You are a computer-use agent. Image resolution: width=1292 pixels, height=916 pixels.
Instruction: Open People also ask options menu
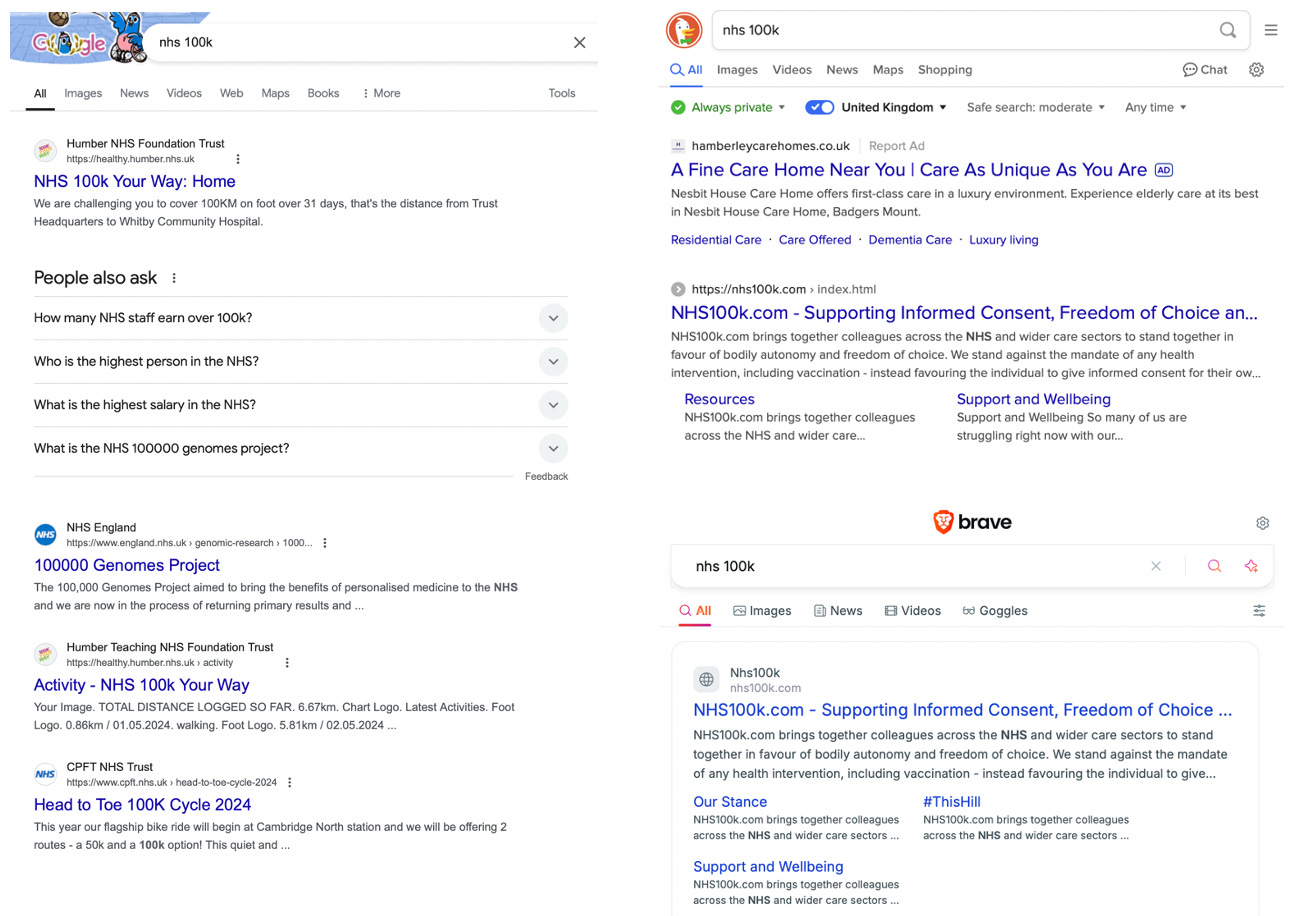tap(174, 278)
